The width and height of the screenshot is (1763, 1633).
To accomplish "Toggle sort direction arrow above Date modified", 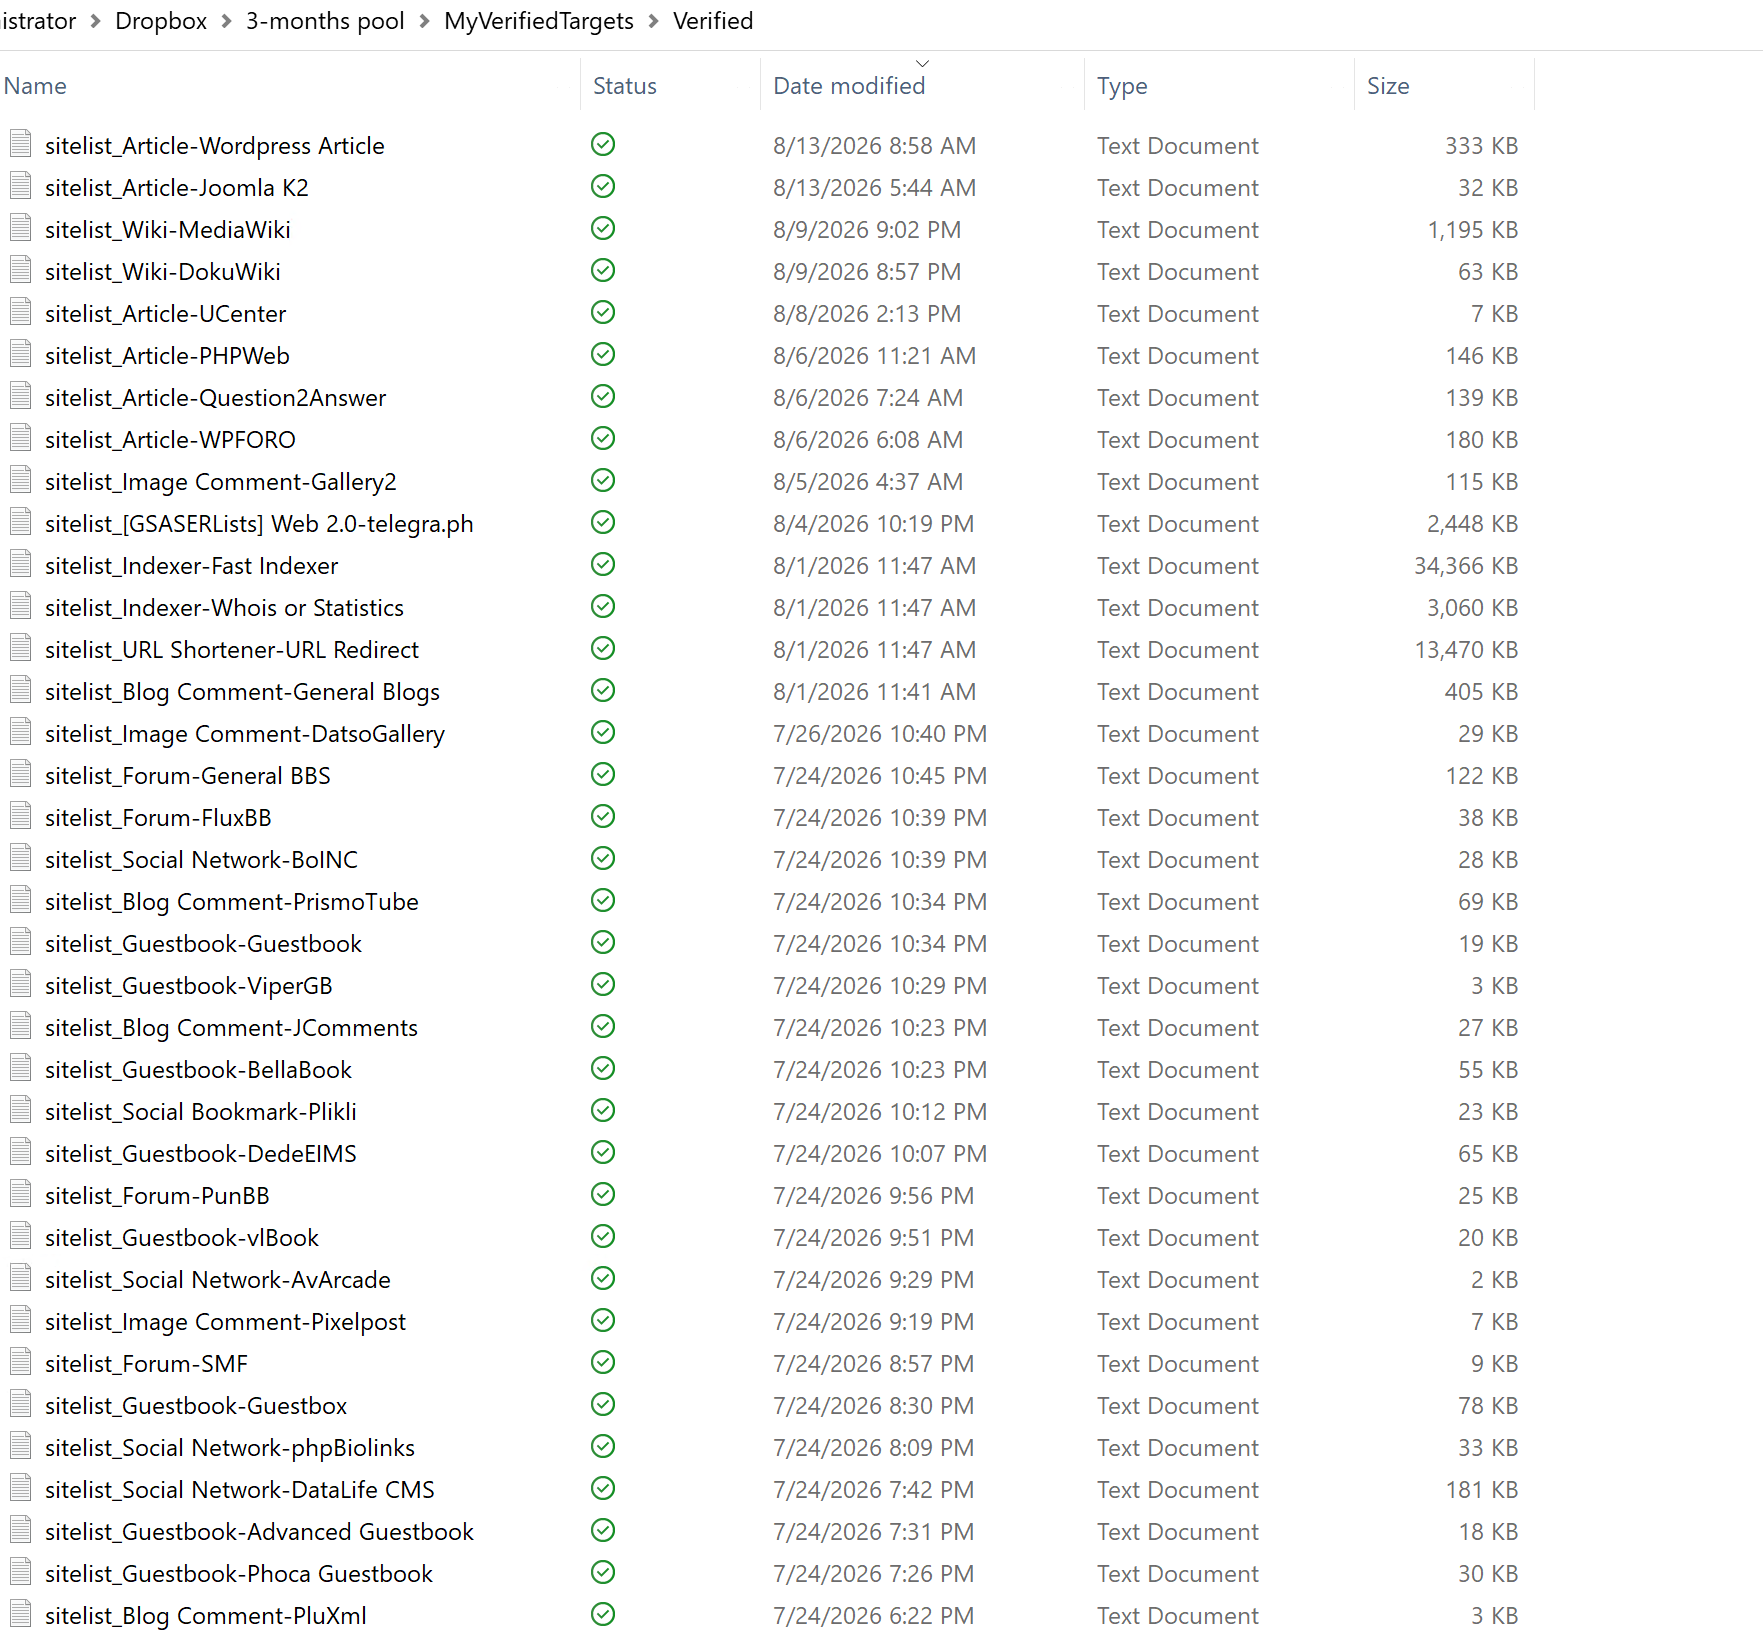I will click(923, 63).
